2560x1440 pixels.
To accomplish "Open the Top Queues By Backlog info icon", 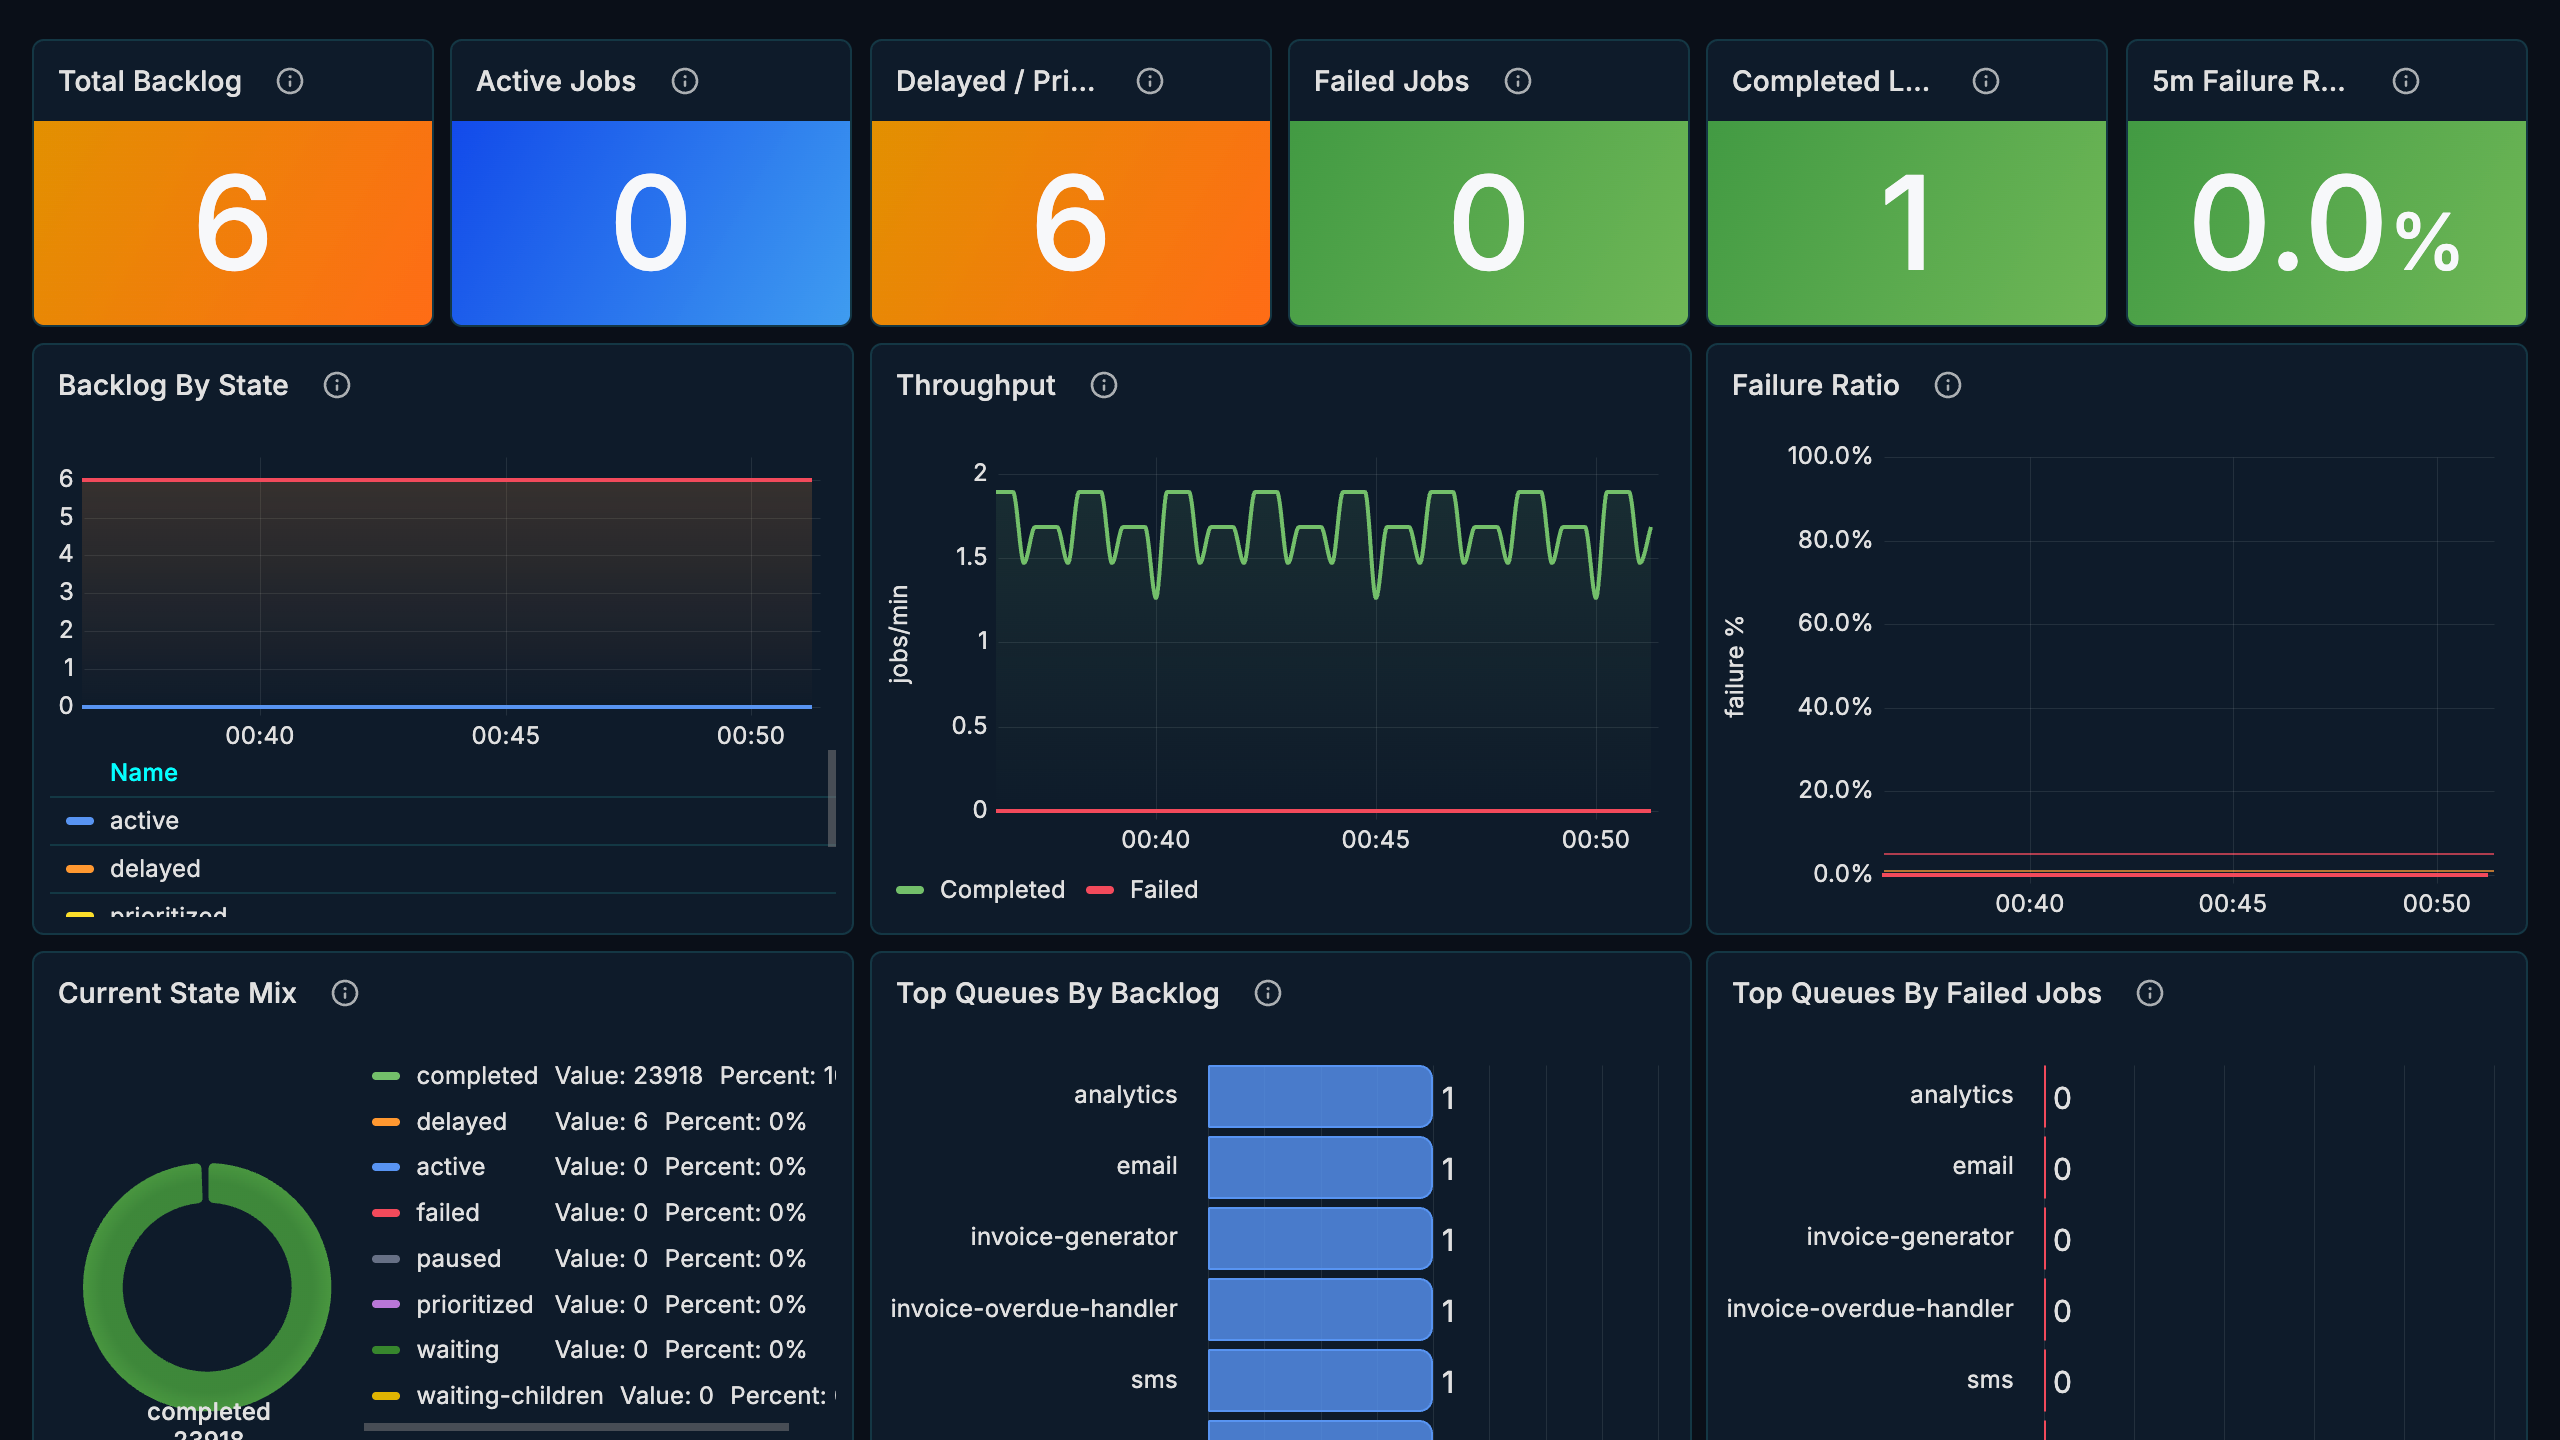I will [x=1268, y=993].
